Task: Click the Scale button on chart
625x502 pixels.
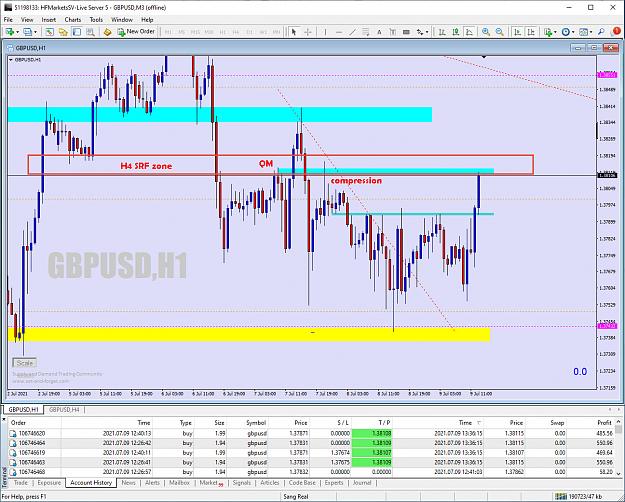Action: click(25, 363)
